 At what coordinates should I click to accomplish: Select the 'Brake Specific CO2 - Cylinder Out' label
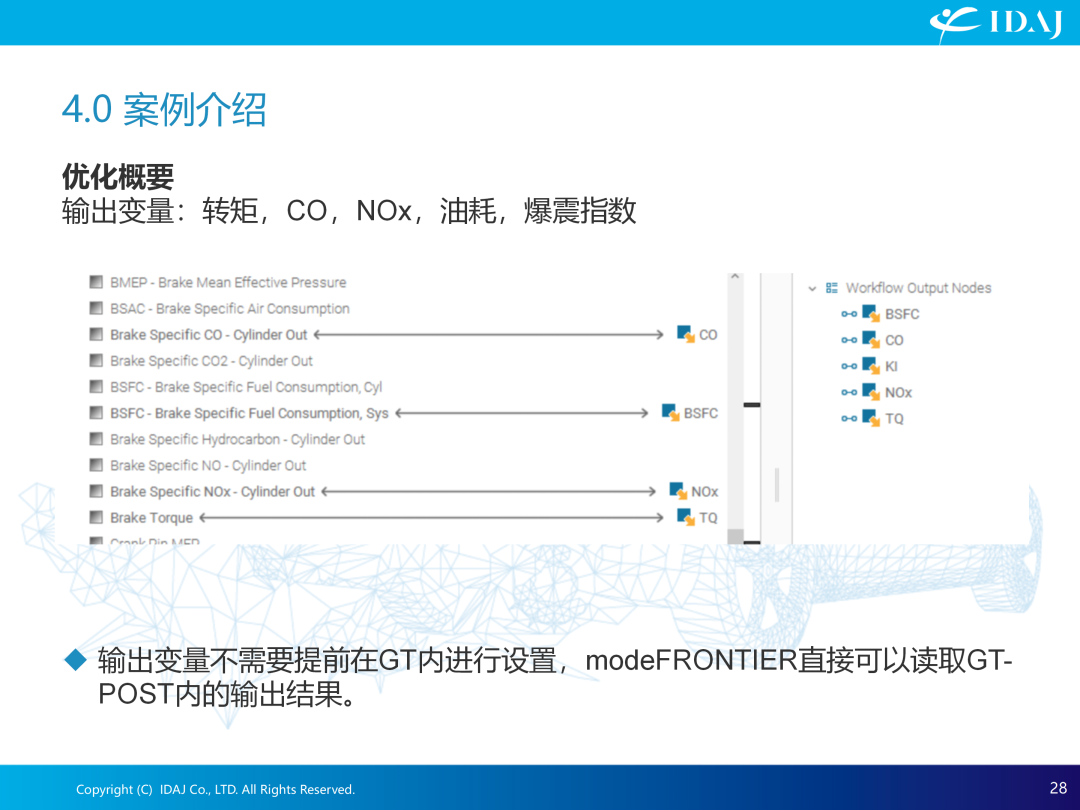pos(211,361)
